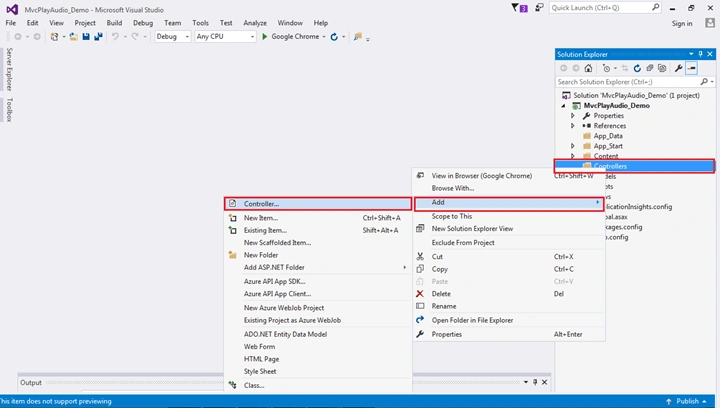Click the Navigate Forward toolbar icon
This screenshot has height=408, width=720.
pos(37,37)
